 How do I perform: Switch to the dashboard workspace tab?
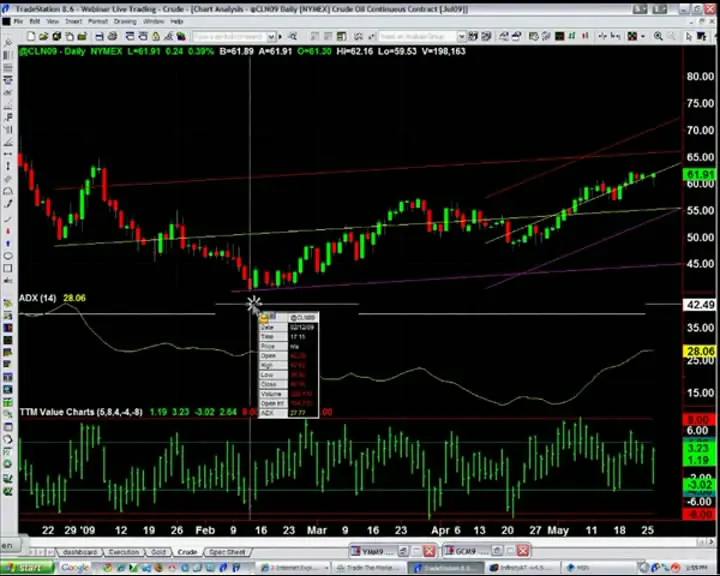coord(79,552)
